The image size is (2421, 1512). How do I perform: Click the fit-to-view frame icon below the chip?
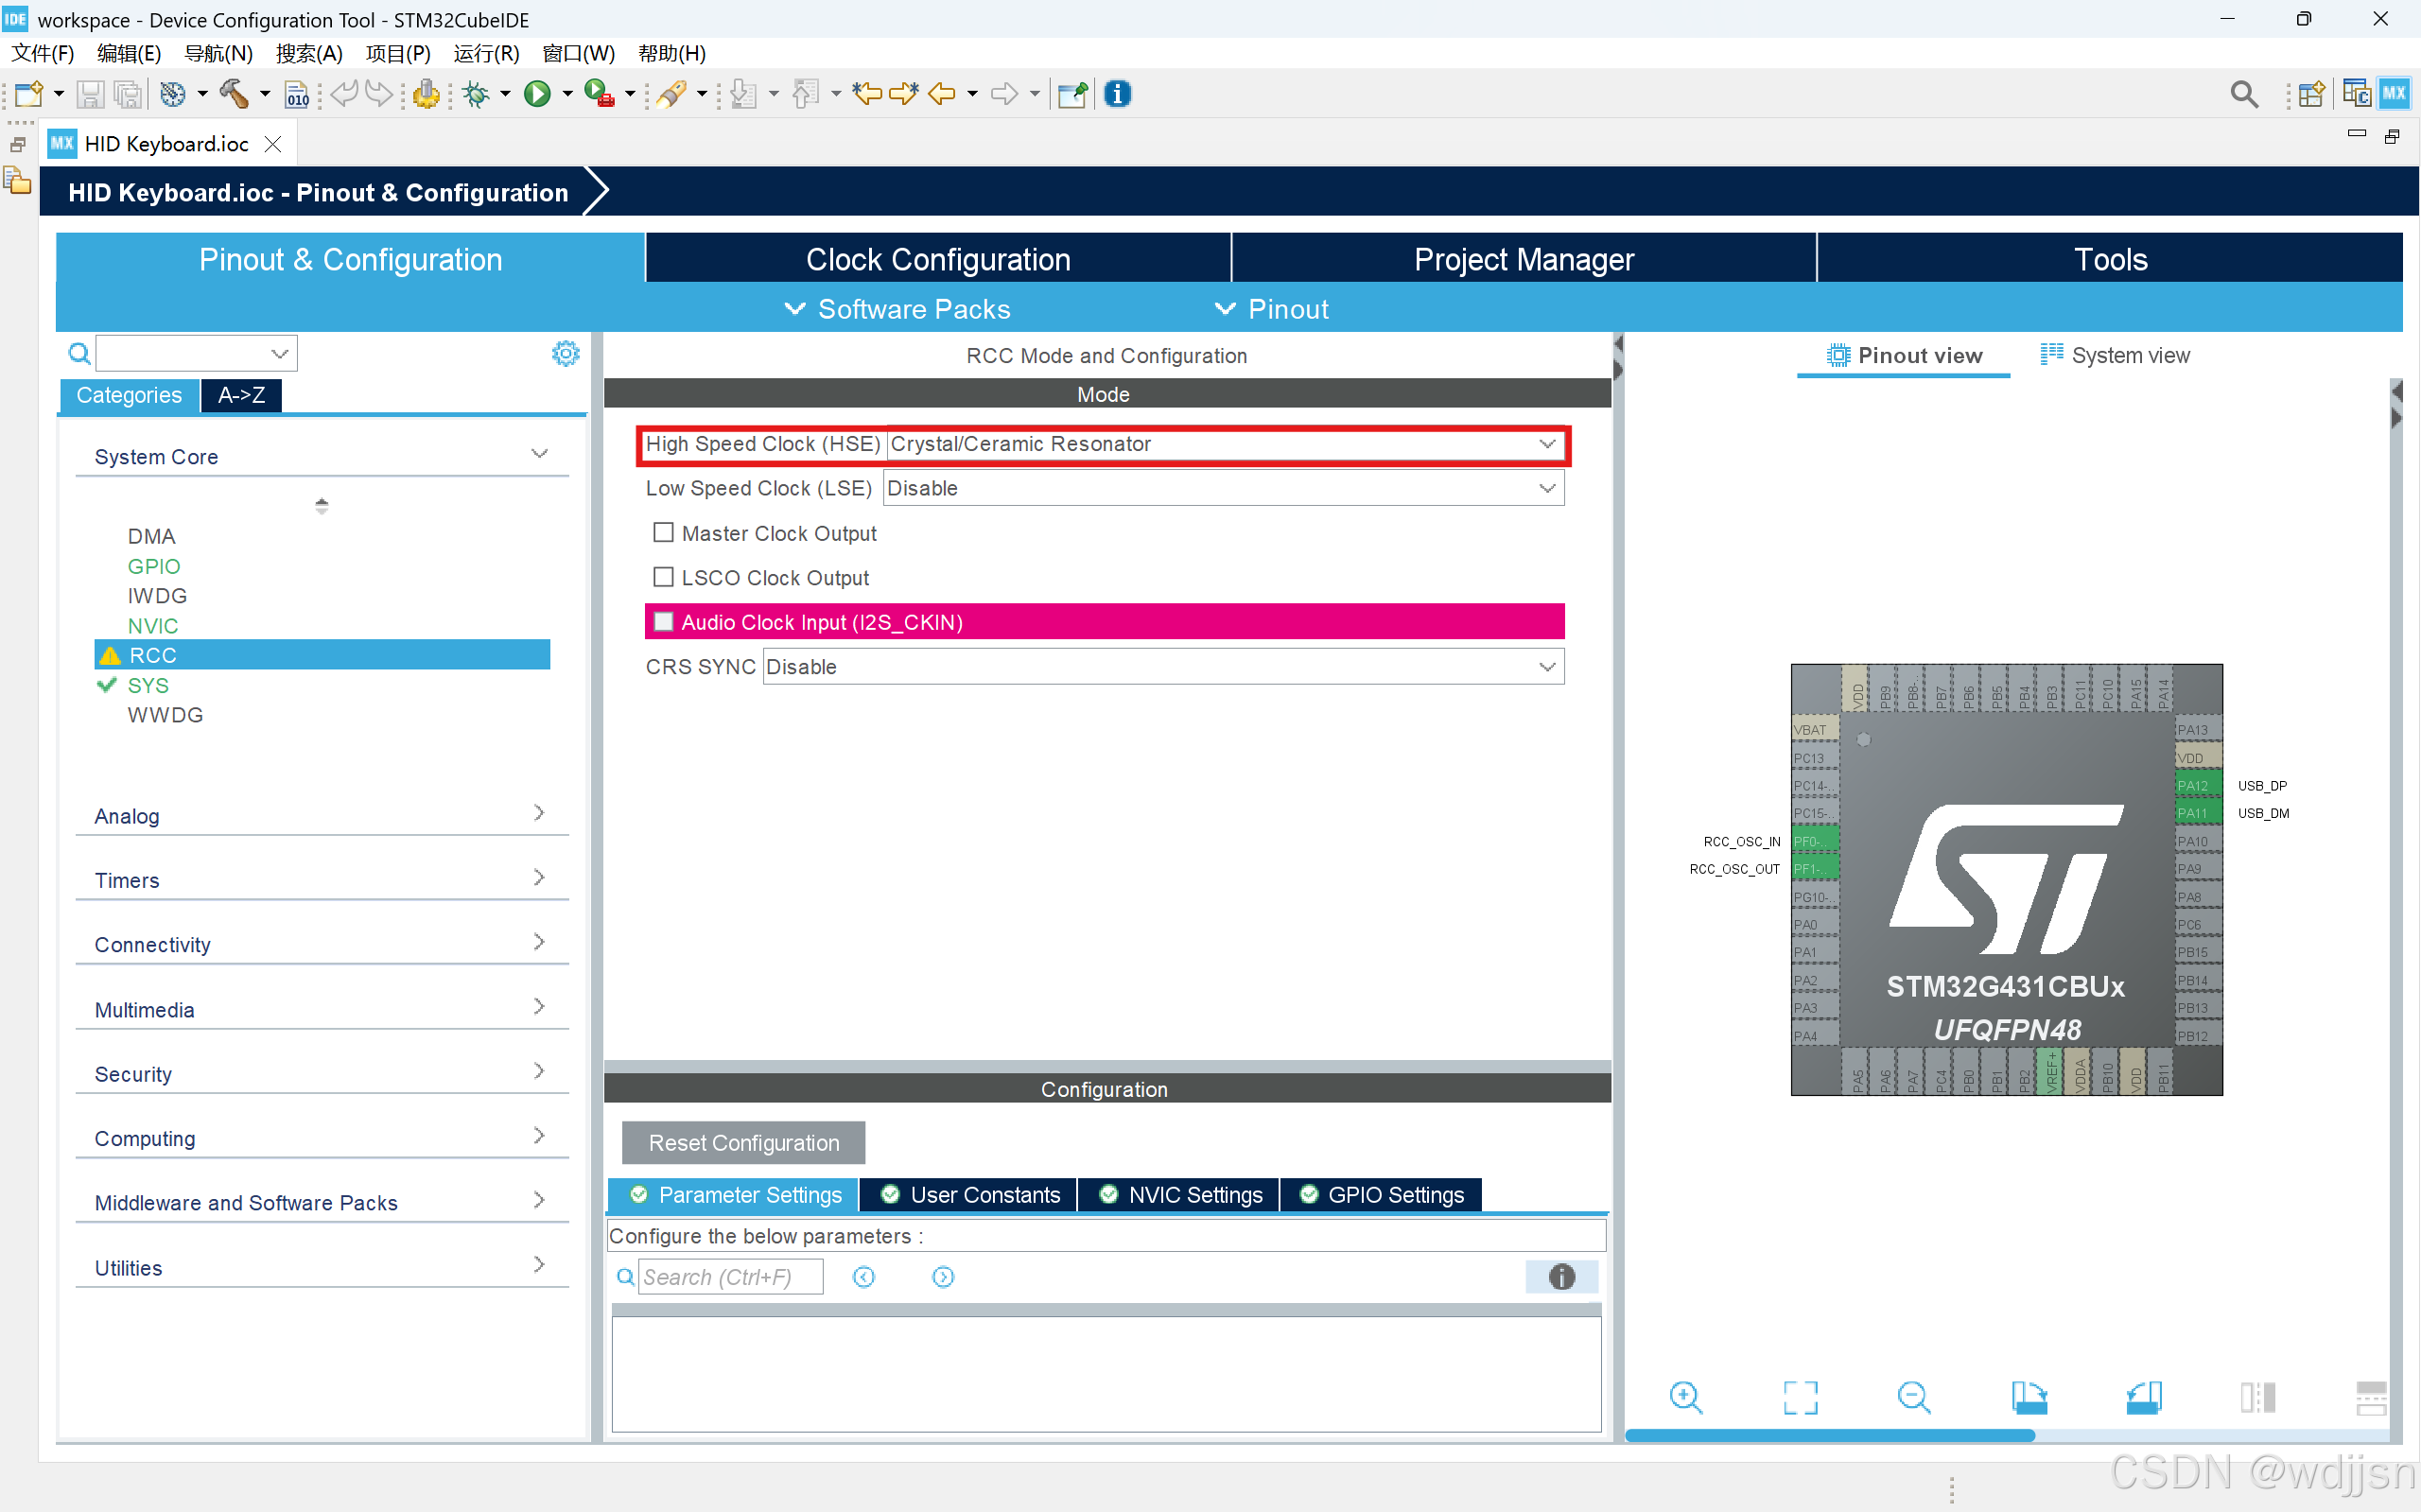point(1799,1397)
